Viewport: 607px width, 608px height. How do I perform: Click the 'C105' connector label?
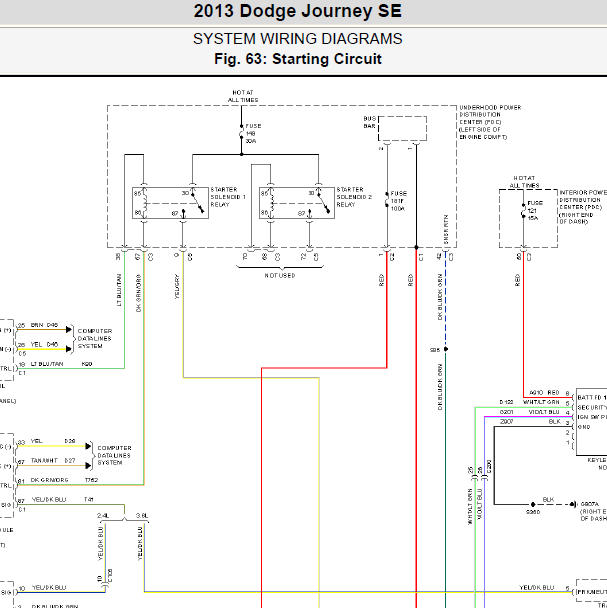coord(109,575)
